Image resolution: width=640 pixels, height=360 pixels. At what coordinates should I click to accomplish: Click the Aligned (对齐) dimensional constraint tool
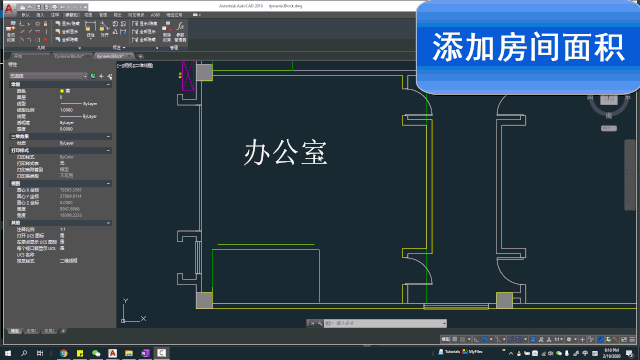coord(104,30)
